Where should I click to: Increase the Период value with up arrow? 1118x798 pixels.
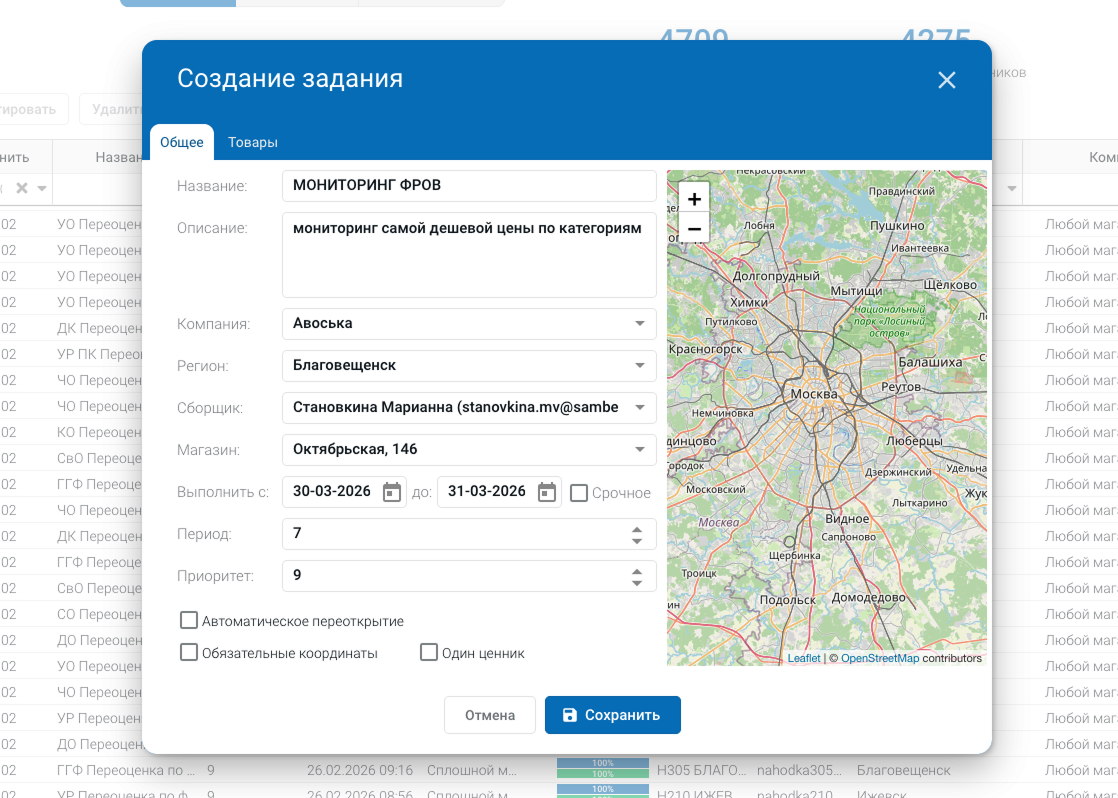pos(637,528)
